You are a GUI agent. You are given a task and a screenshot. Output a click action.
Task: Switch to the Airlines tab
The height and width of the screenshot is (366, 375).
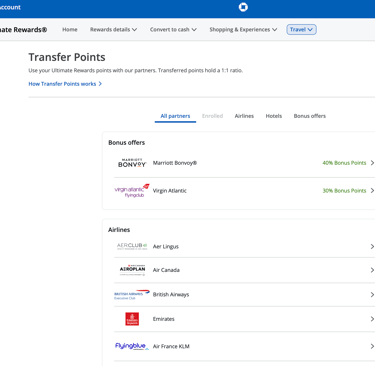pyautogui.click(x=244, y=116)
